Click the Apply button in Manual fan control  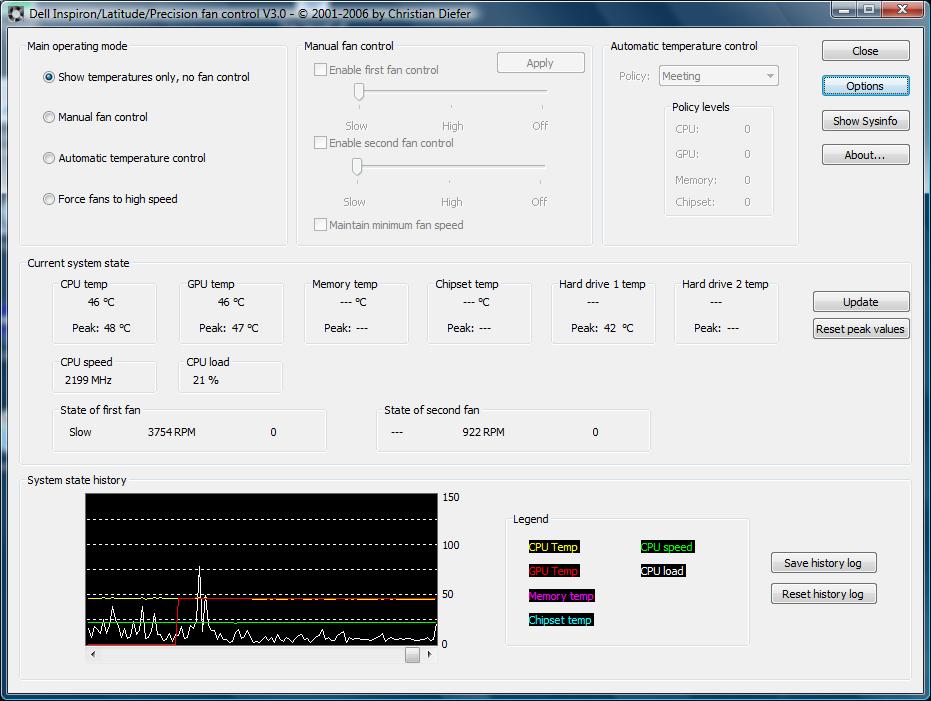click(540, 63)
